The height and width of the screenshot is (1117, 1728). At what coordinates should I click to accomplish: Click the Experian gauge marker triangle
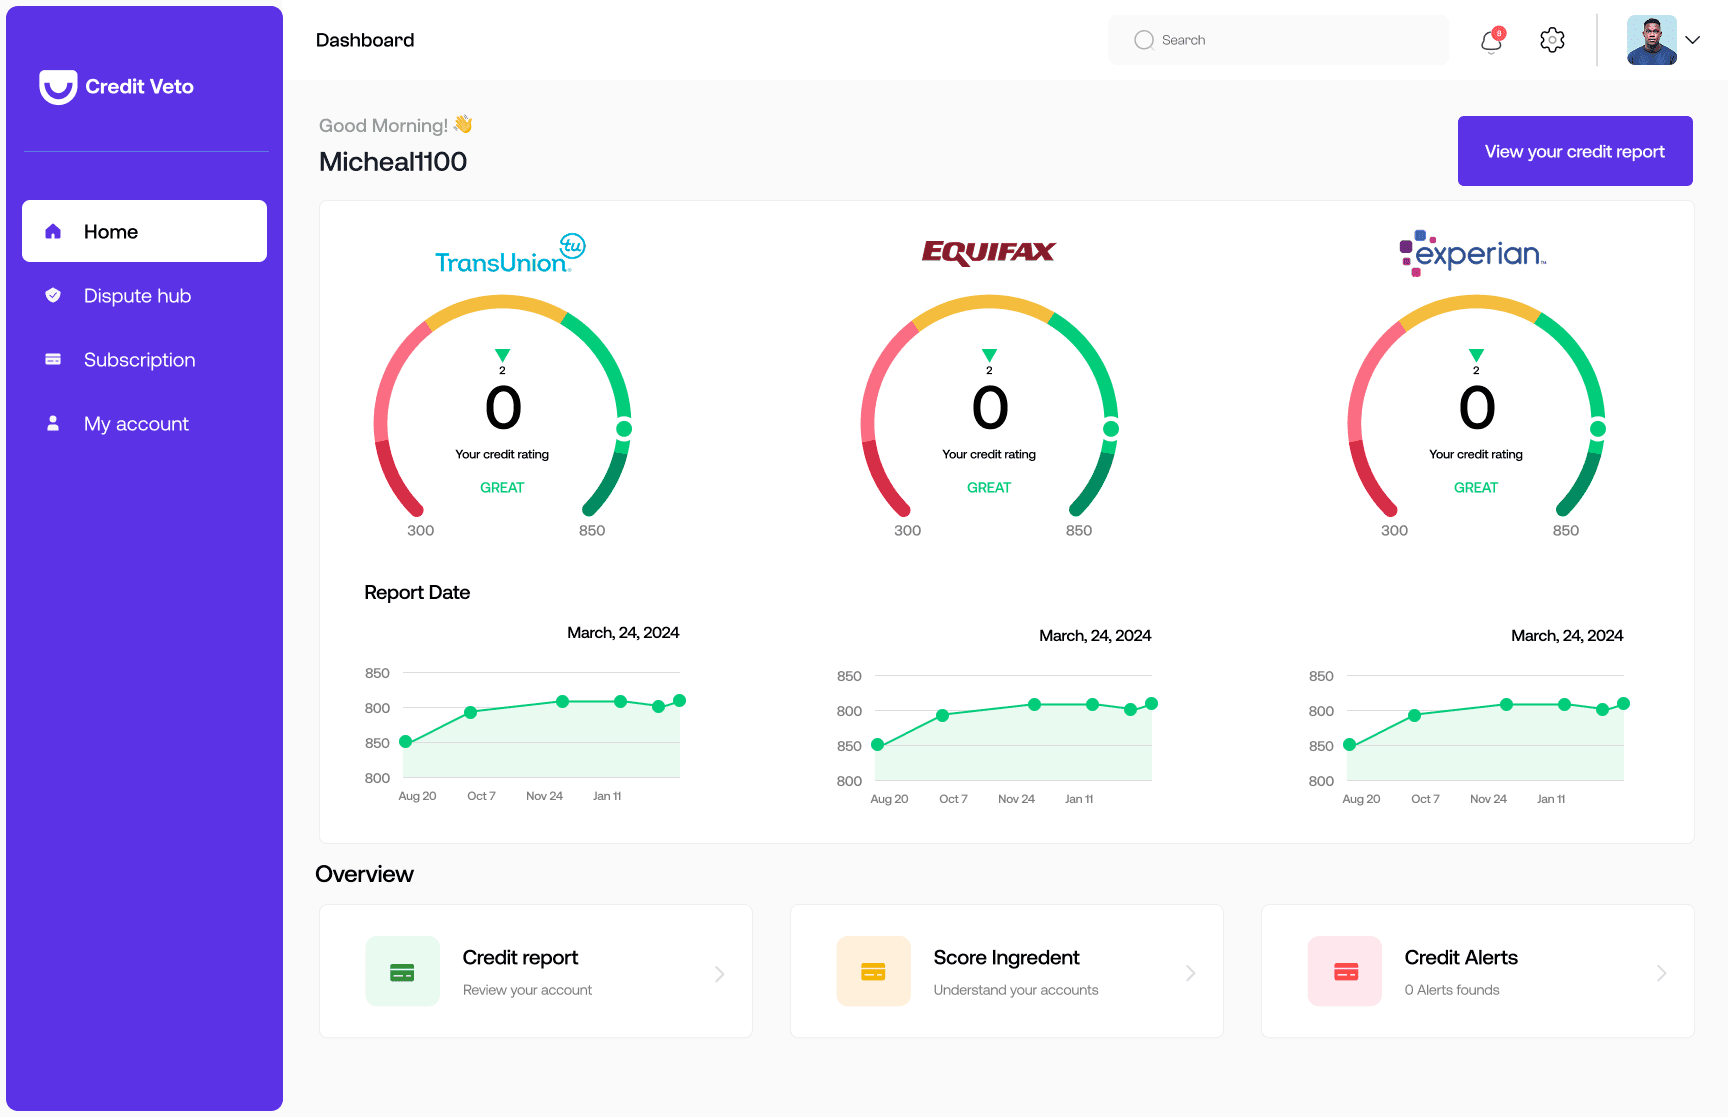click(x=1476, y=355)
